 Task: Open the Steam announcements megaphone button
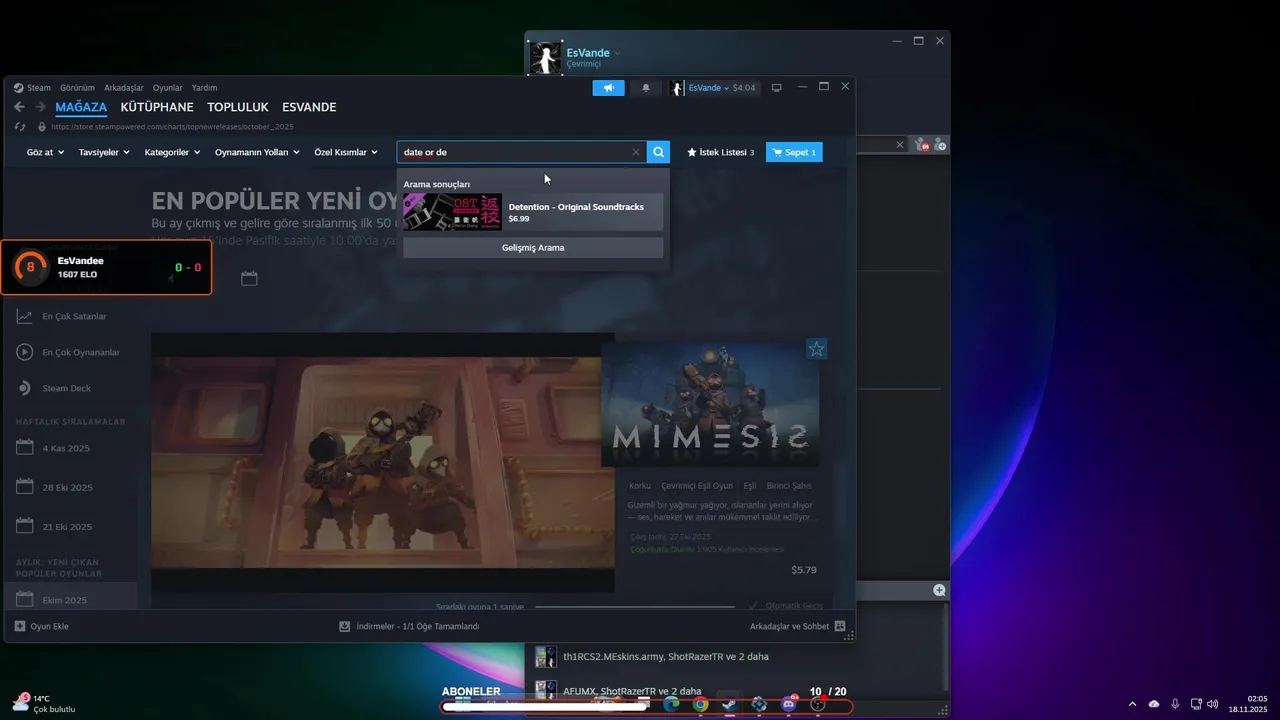pyautogui.click(x=608, y=88)
